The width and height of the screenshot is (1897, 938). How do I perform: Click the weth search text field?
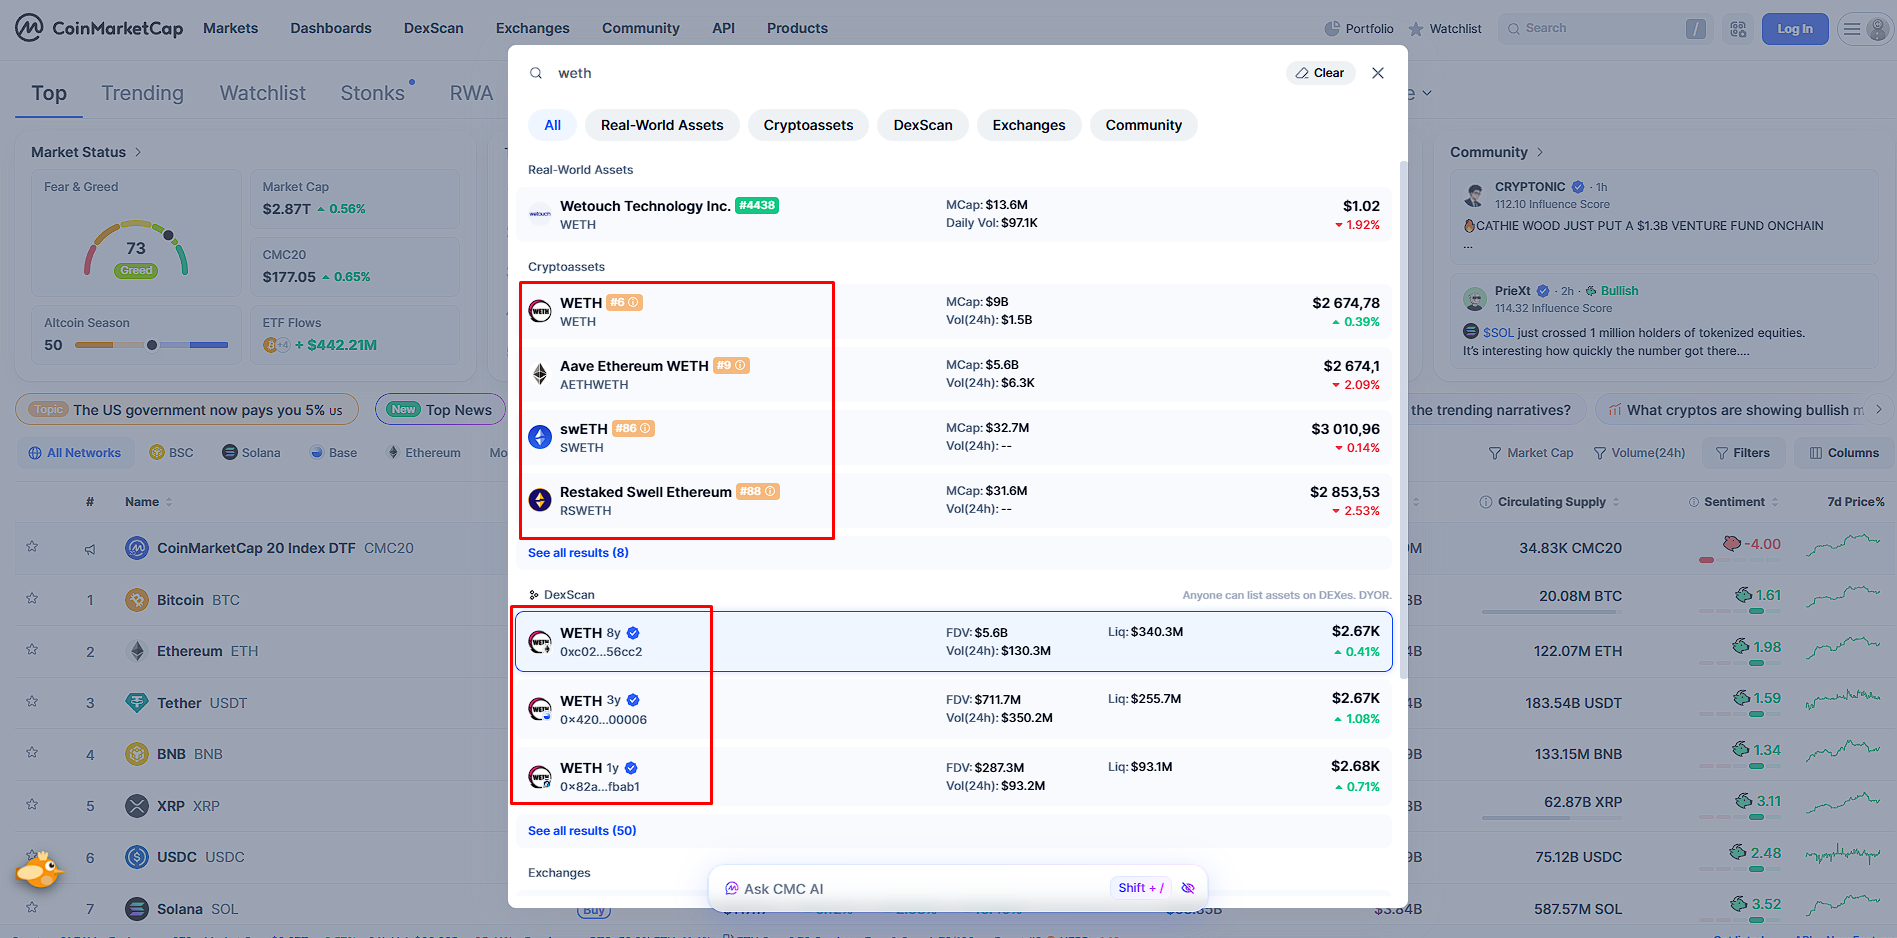pyautogui.click(x=915, y=73)
